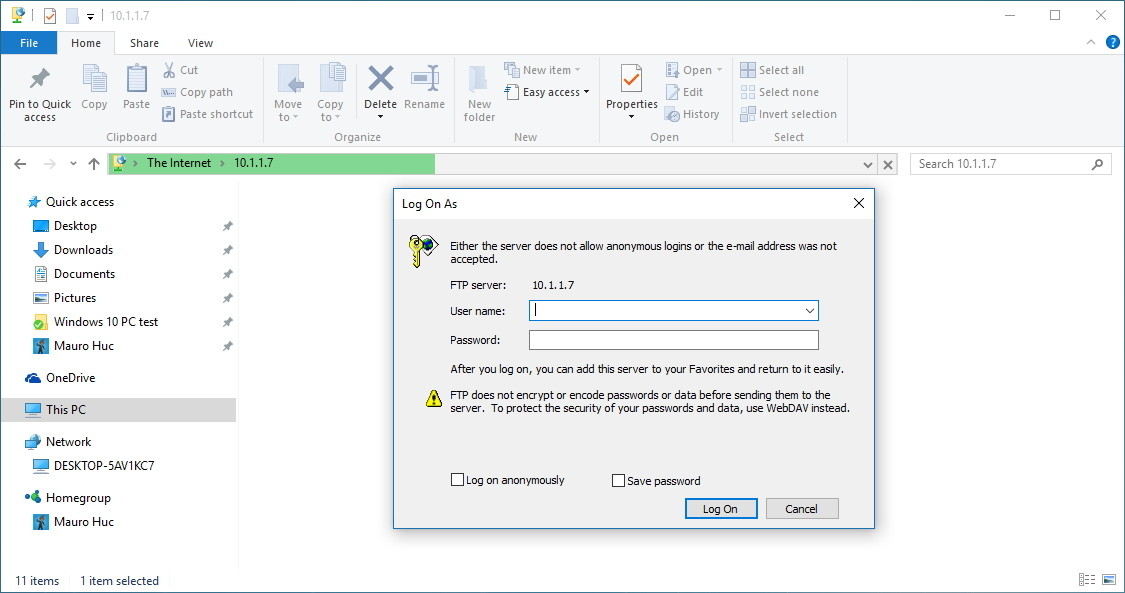This screenshot has width=1125, height=593.
Task: Select This PC in the sidebar
Action: point(66,410)
